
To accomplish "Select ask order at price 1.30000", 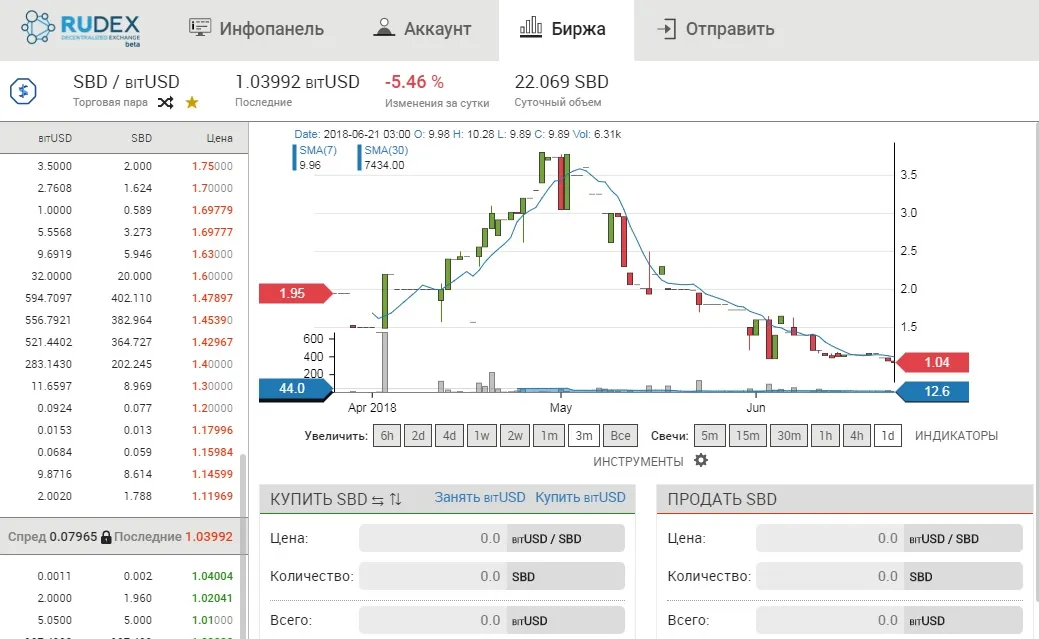I will 124,386.
